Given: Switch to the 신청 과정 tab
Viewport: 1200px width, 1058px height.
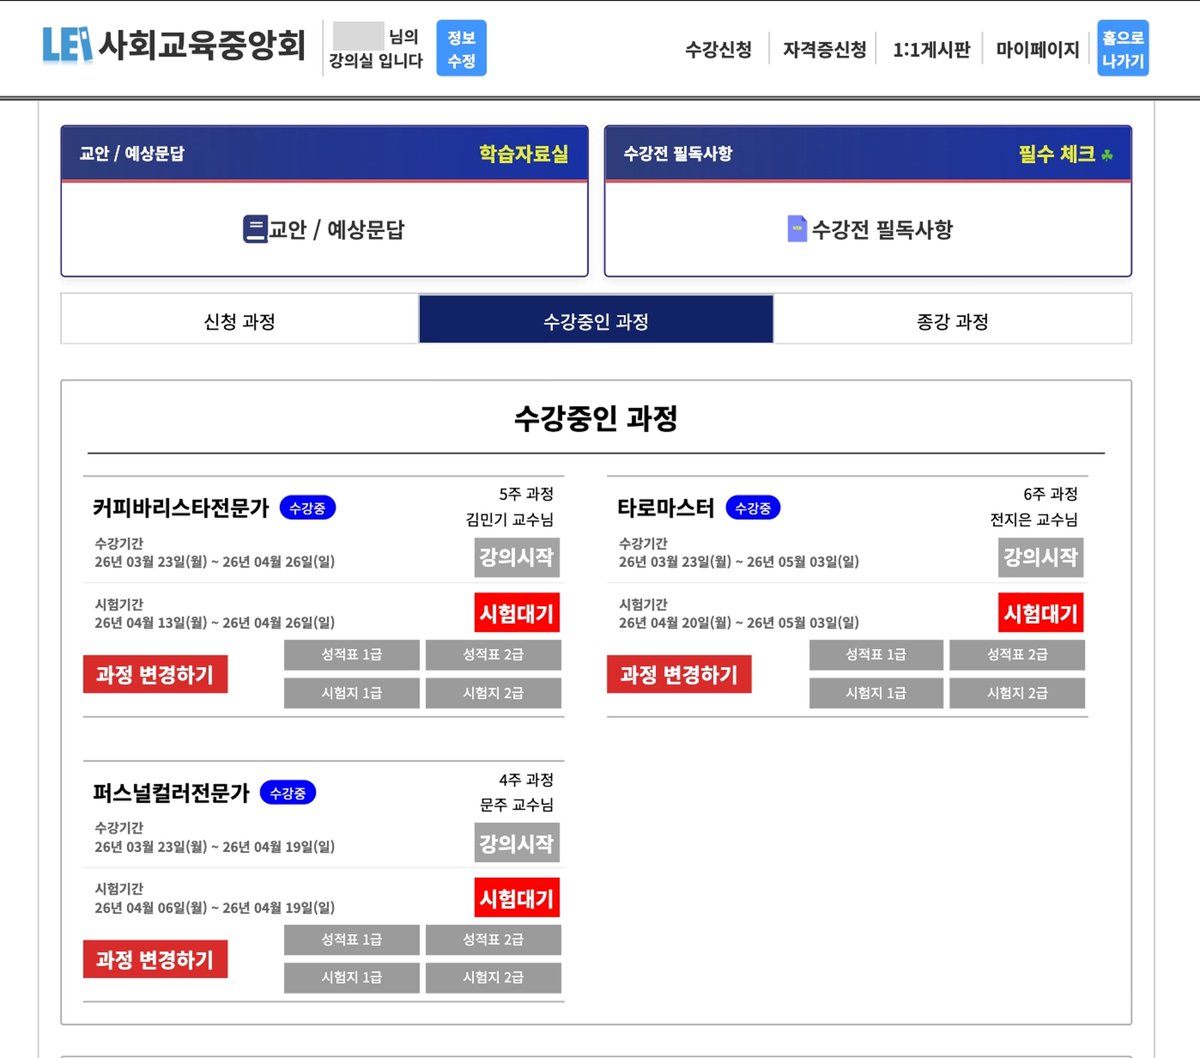Looking at the screenshot, I should pyautogui.click(x=239, y=321).
